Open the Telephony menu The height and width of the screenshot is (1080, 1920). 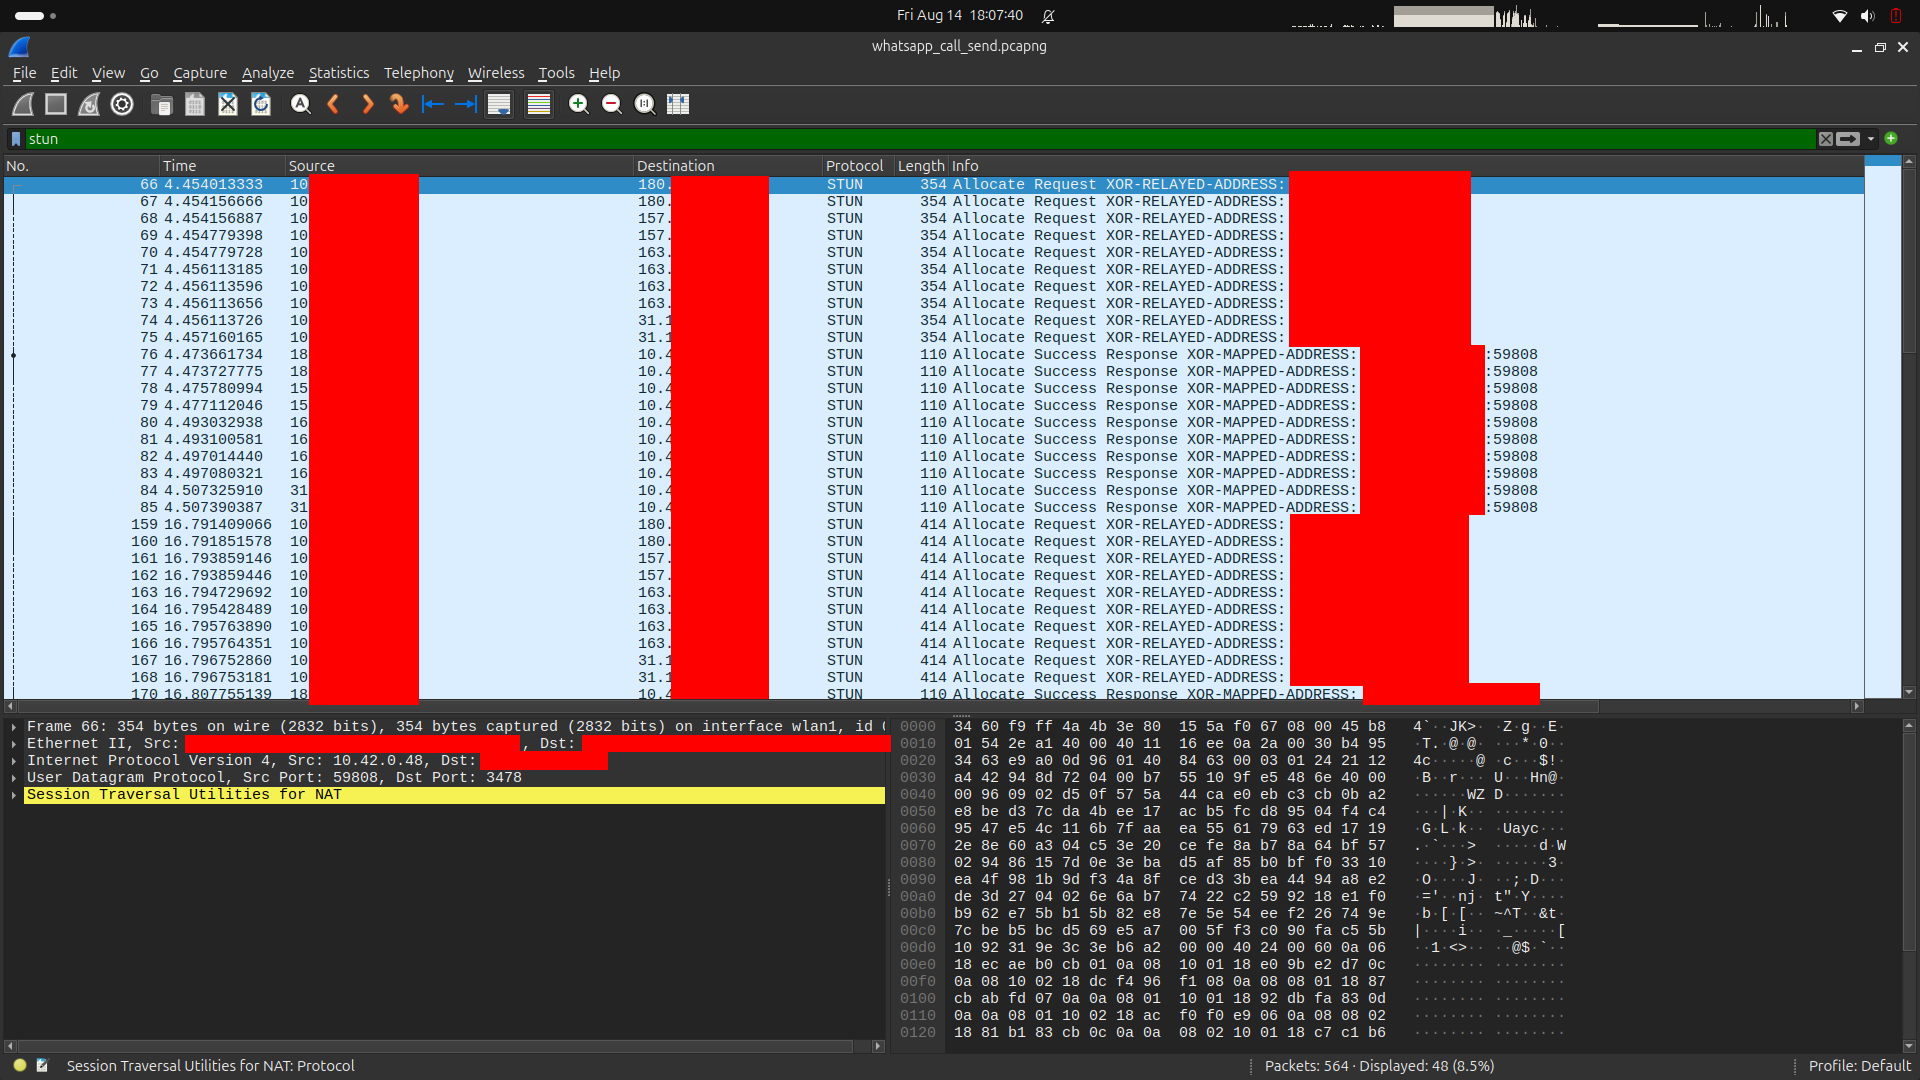click(x=419, y=73)
